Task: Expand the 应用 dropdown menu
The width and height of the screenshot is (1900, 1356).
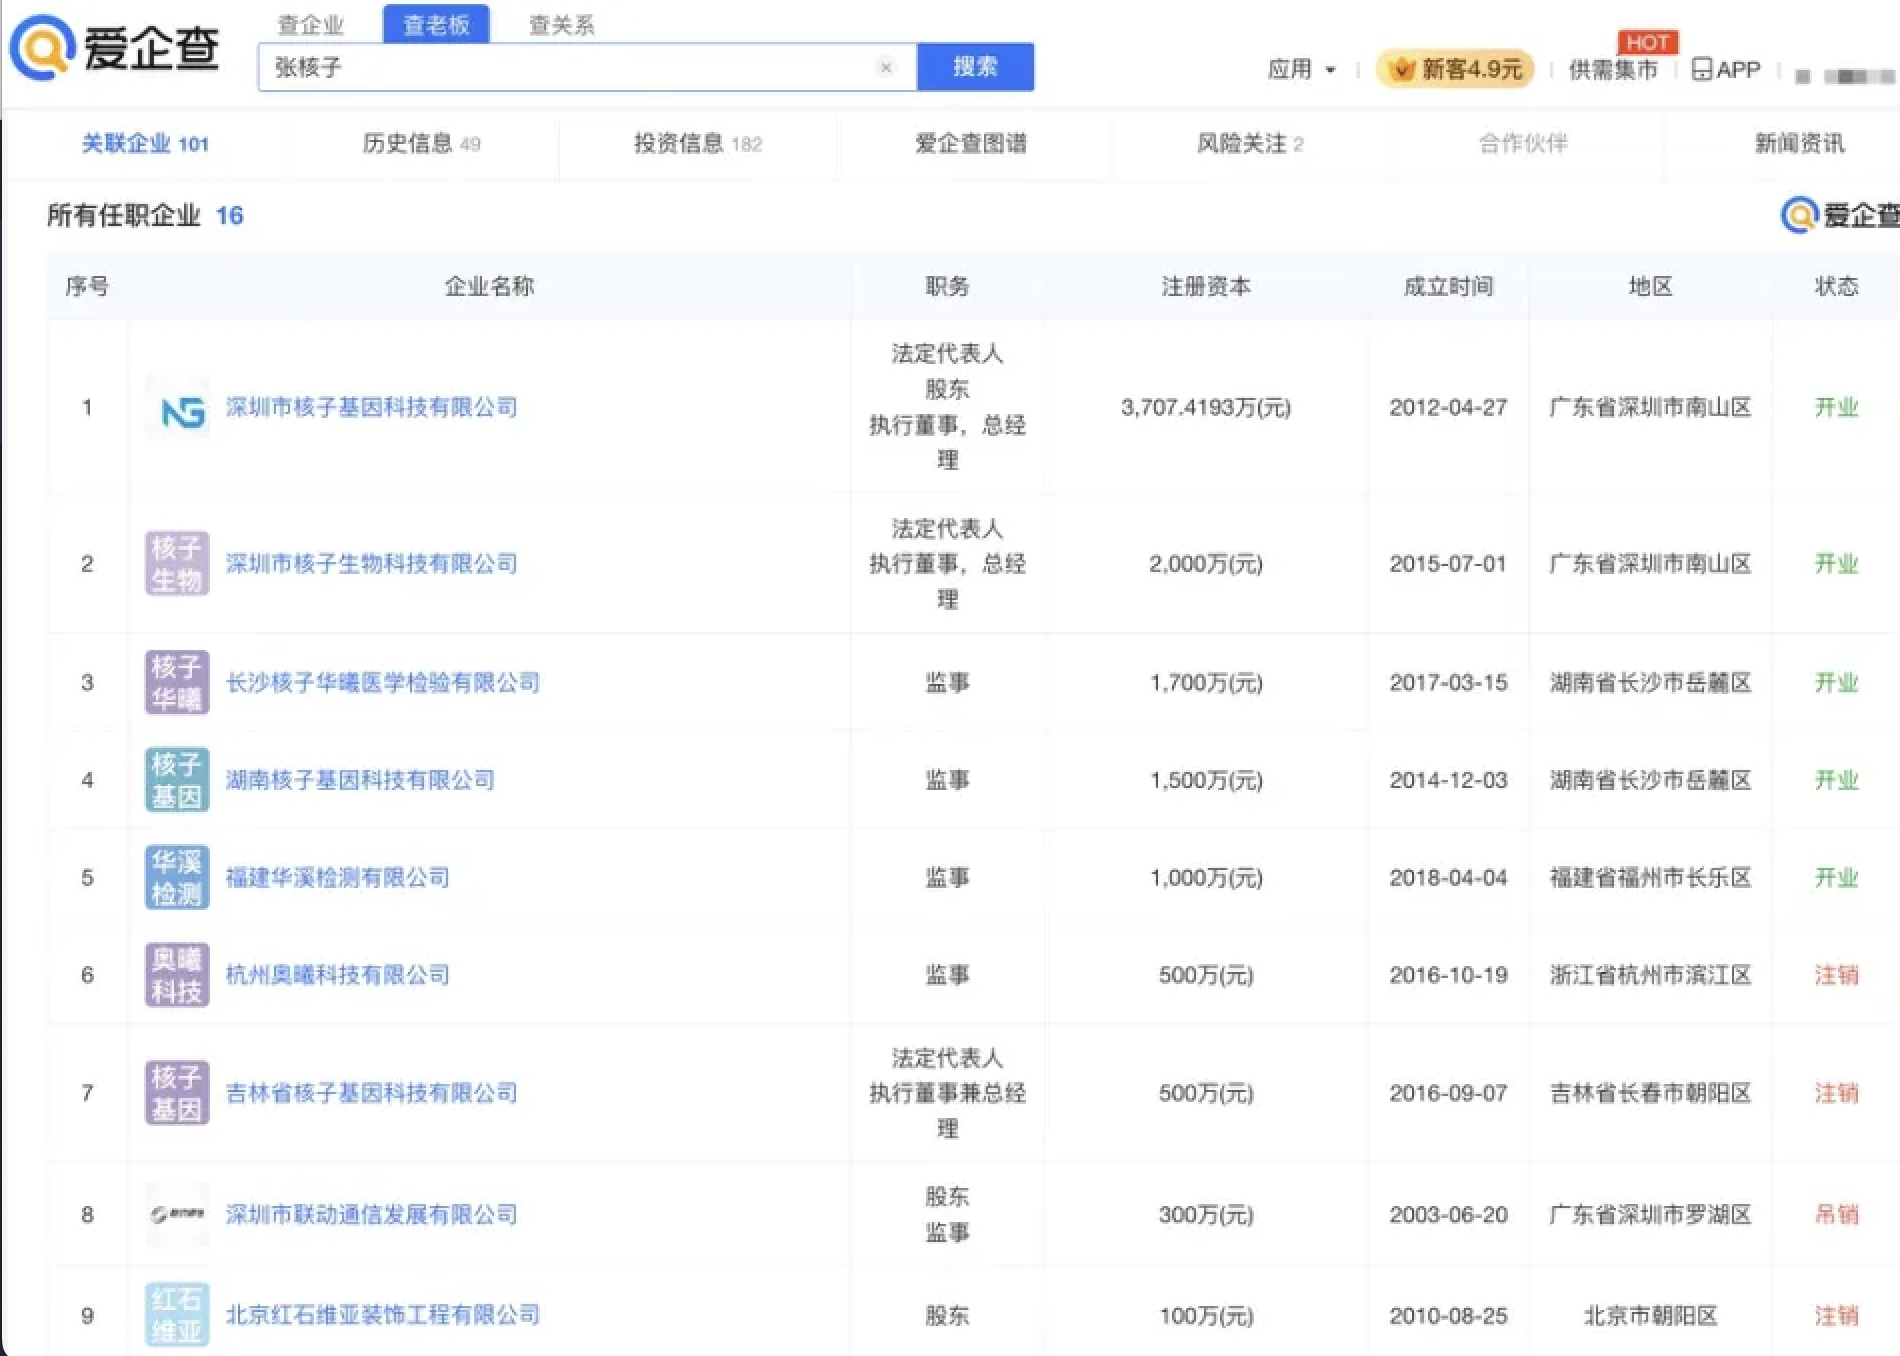Action: (x=1301, y=69)
